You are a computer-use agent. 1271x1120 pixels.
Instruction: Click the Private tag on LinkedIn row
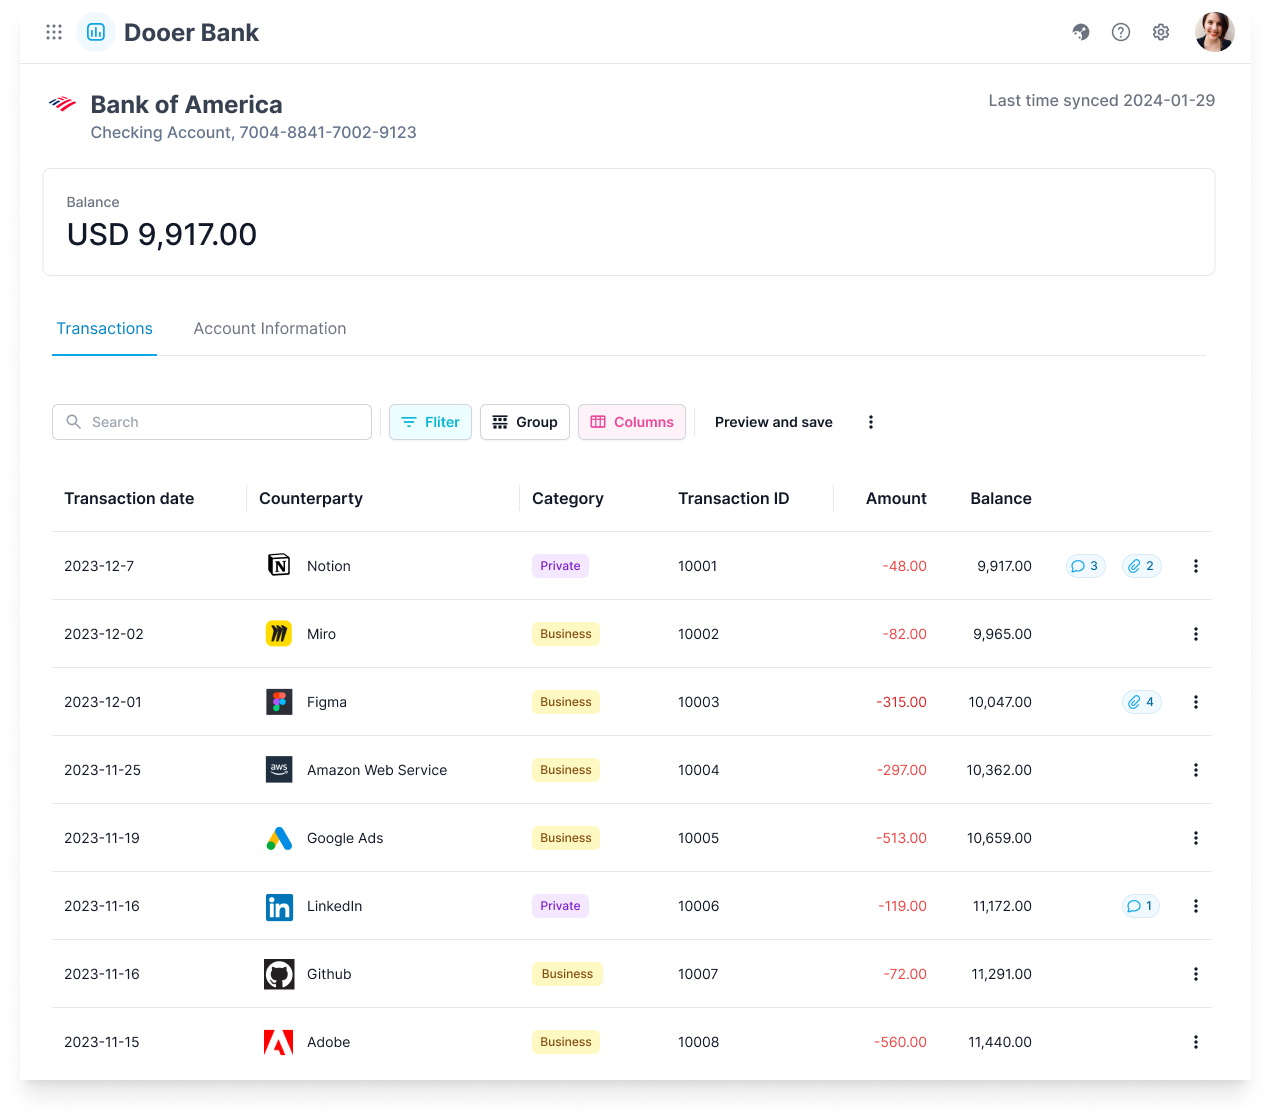(560, 906)
